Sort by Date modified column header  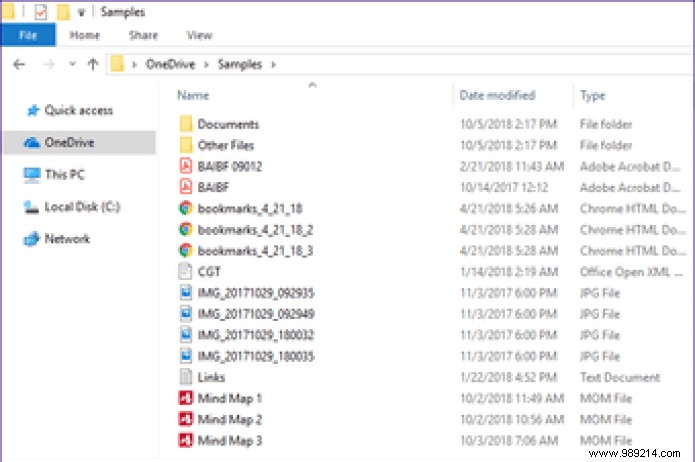click(x=497, y=95)
